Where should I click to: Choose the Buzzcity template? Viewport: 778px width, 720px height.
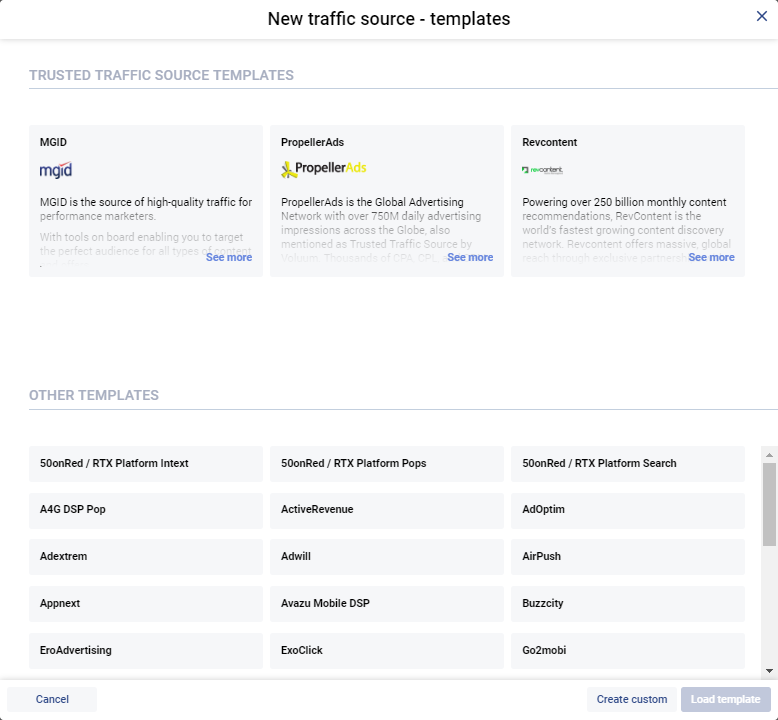click(628, 603)
